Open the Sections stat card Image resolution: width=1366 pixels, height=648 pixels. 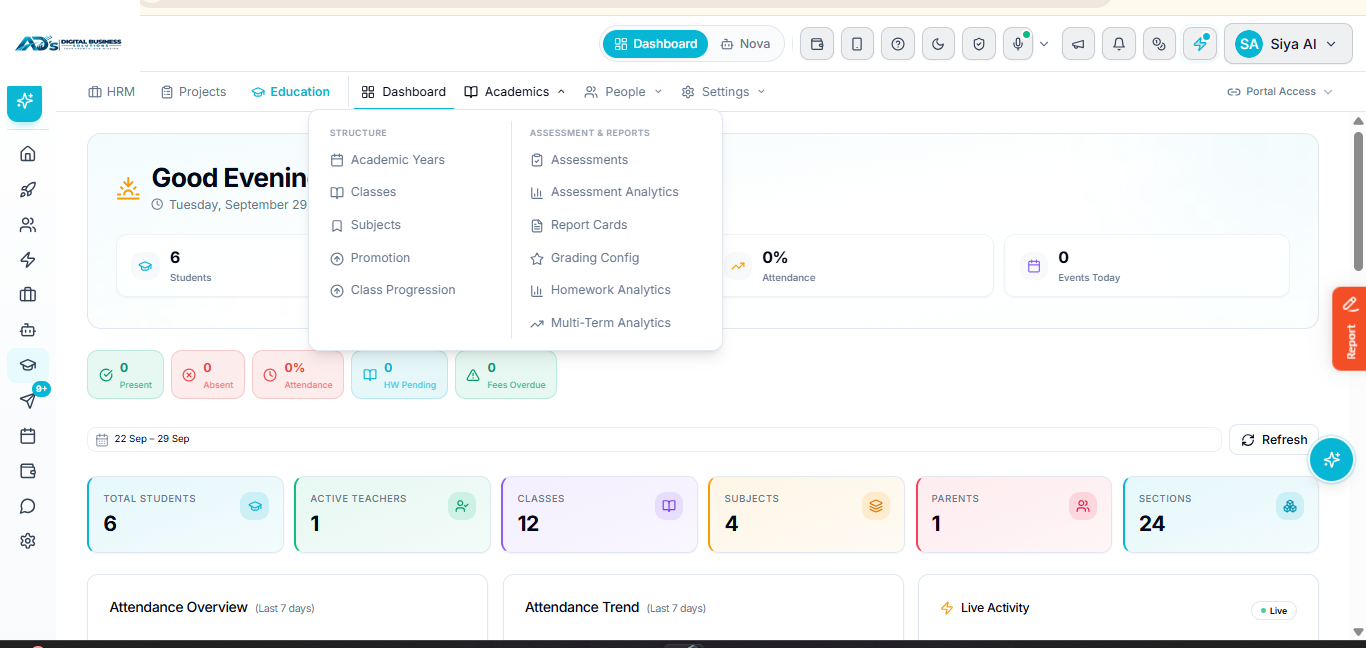[x=1220, y=514]
